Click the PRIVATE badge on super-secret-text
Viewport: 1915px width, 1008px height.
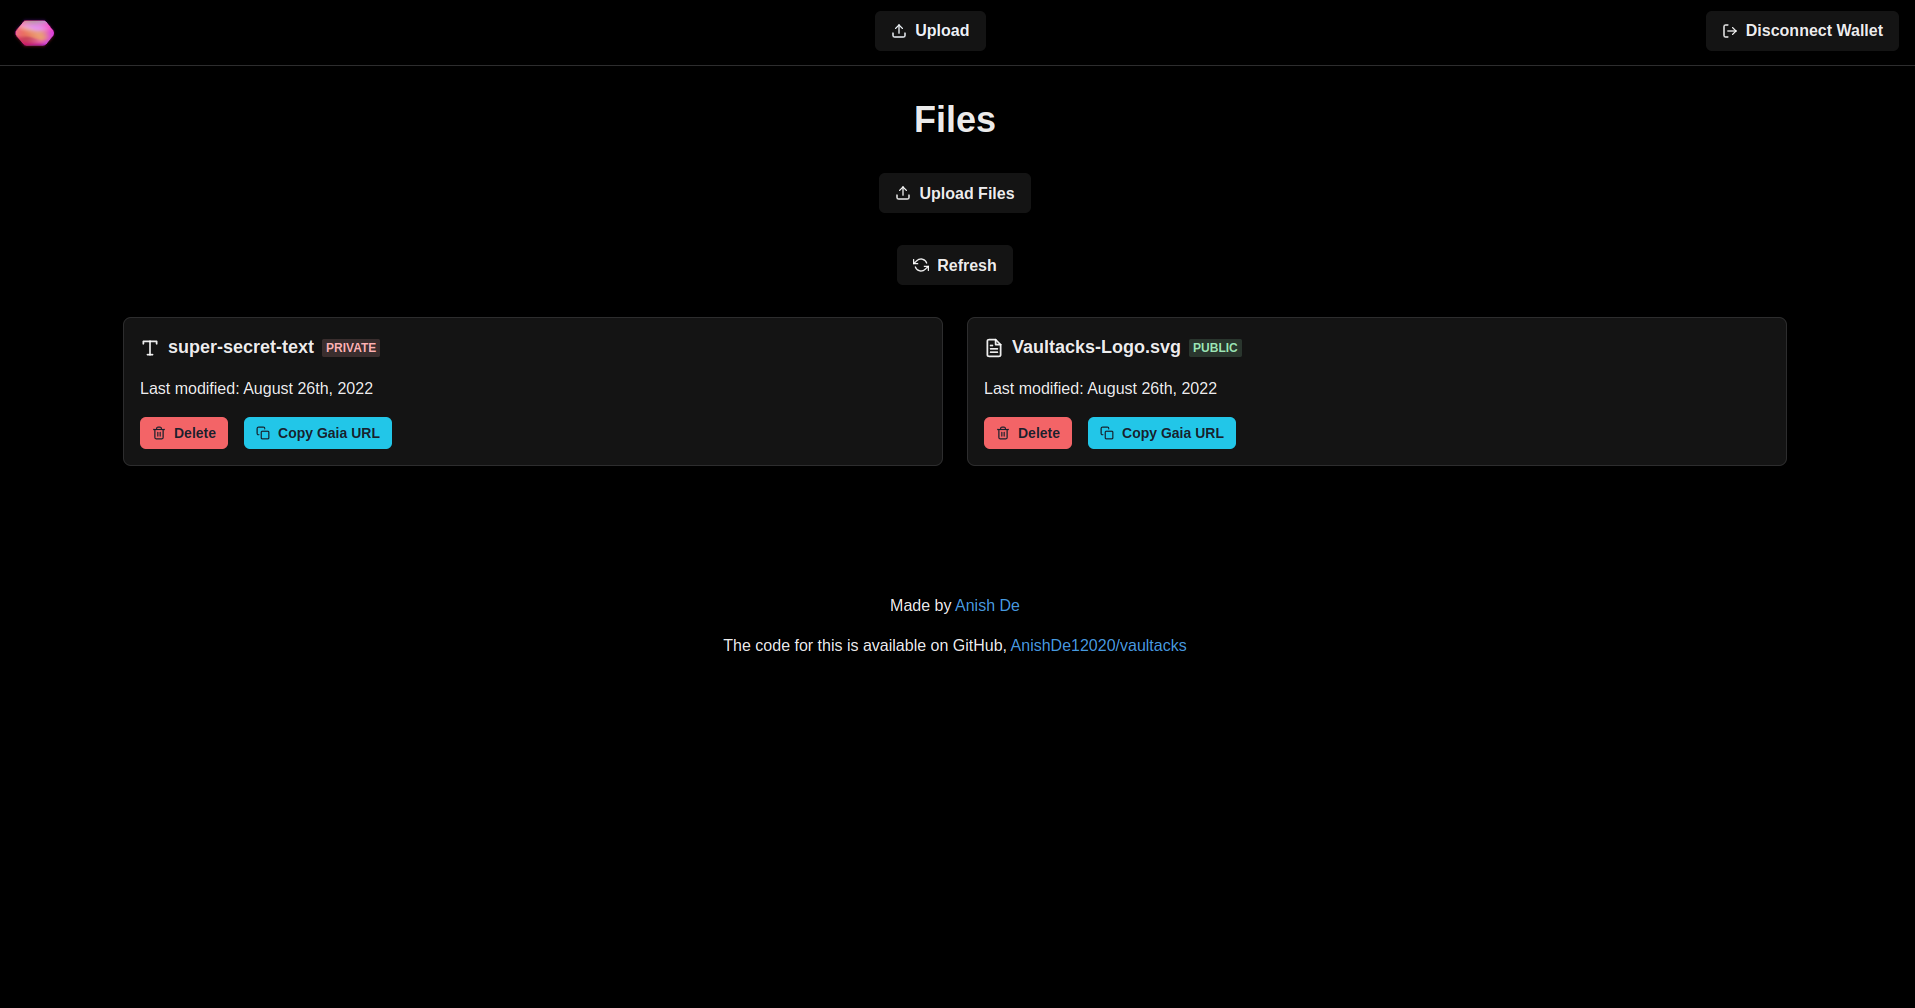click(350, 348)
